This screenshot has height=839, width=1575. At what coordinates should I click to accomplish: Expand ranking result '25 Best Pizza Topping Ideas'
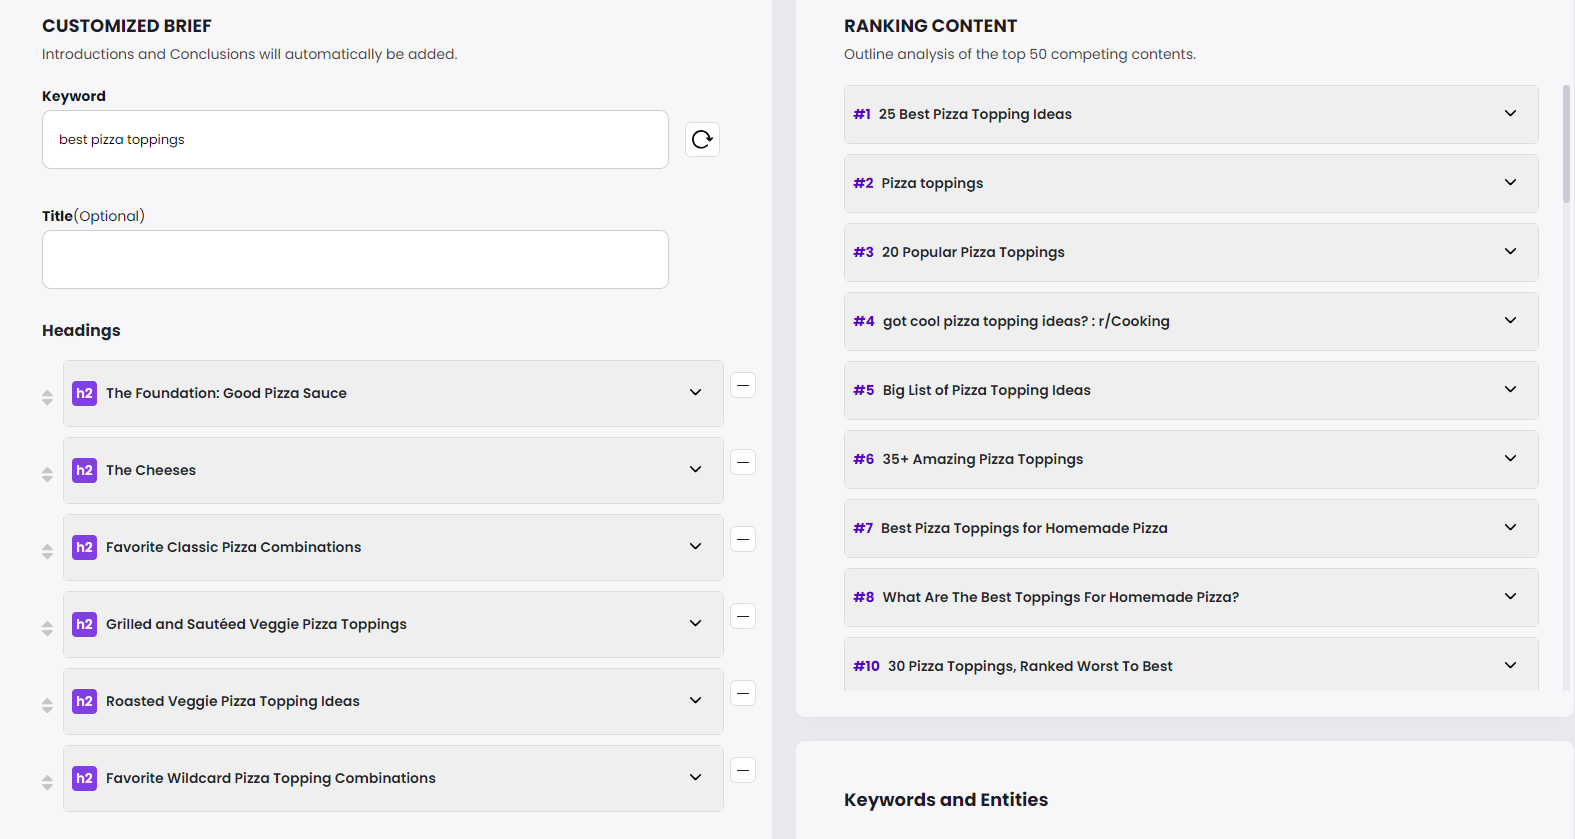pyautogui.click(x=1510, y=114)
